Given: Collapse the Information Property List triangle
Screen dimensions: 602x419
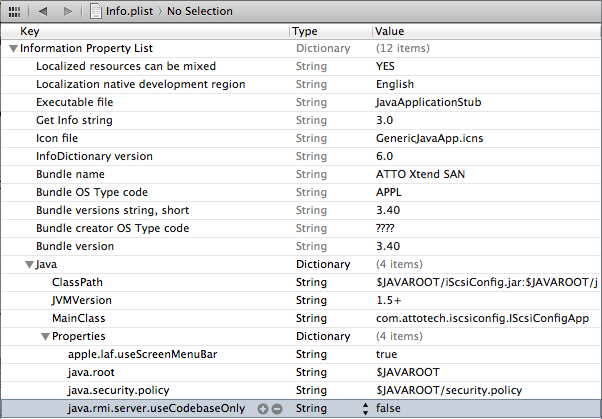Looking at the screenshot, I should click(x=13, y=48).
